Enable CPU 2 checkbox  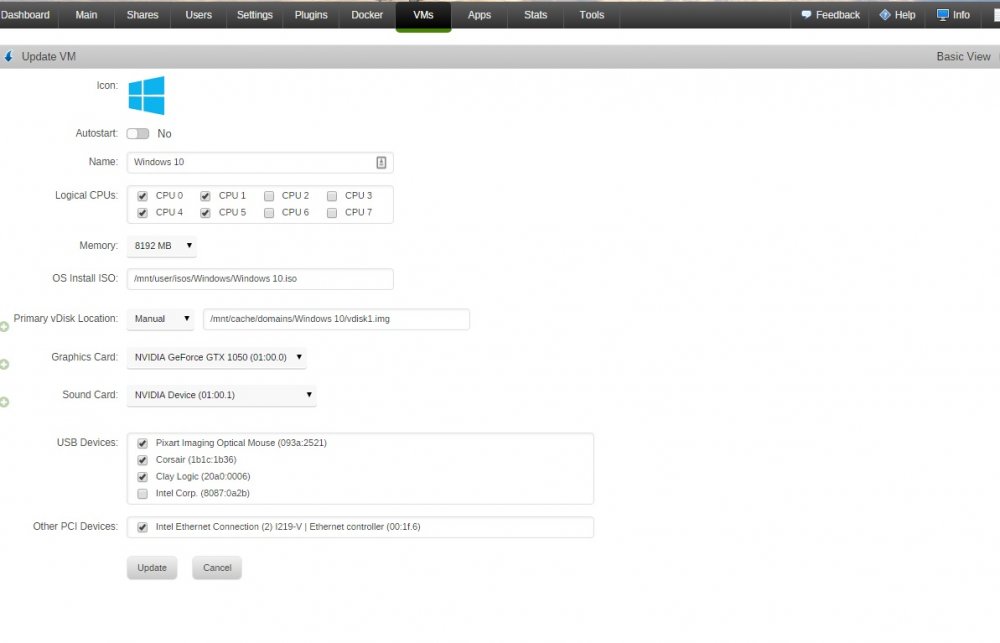point(269,196)
